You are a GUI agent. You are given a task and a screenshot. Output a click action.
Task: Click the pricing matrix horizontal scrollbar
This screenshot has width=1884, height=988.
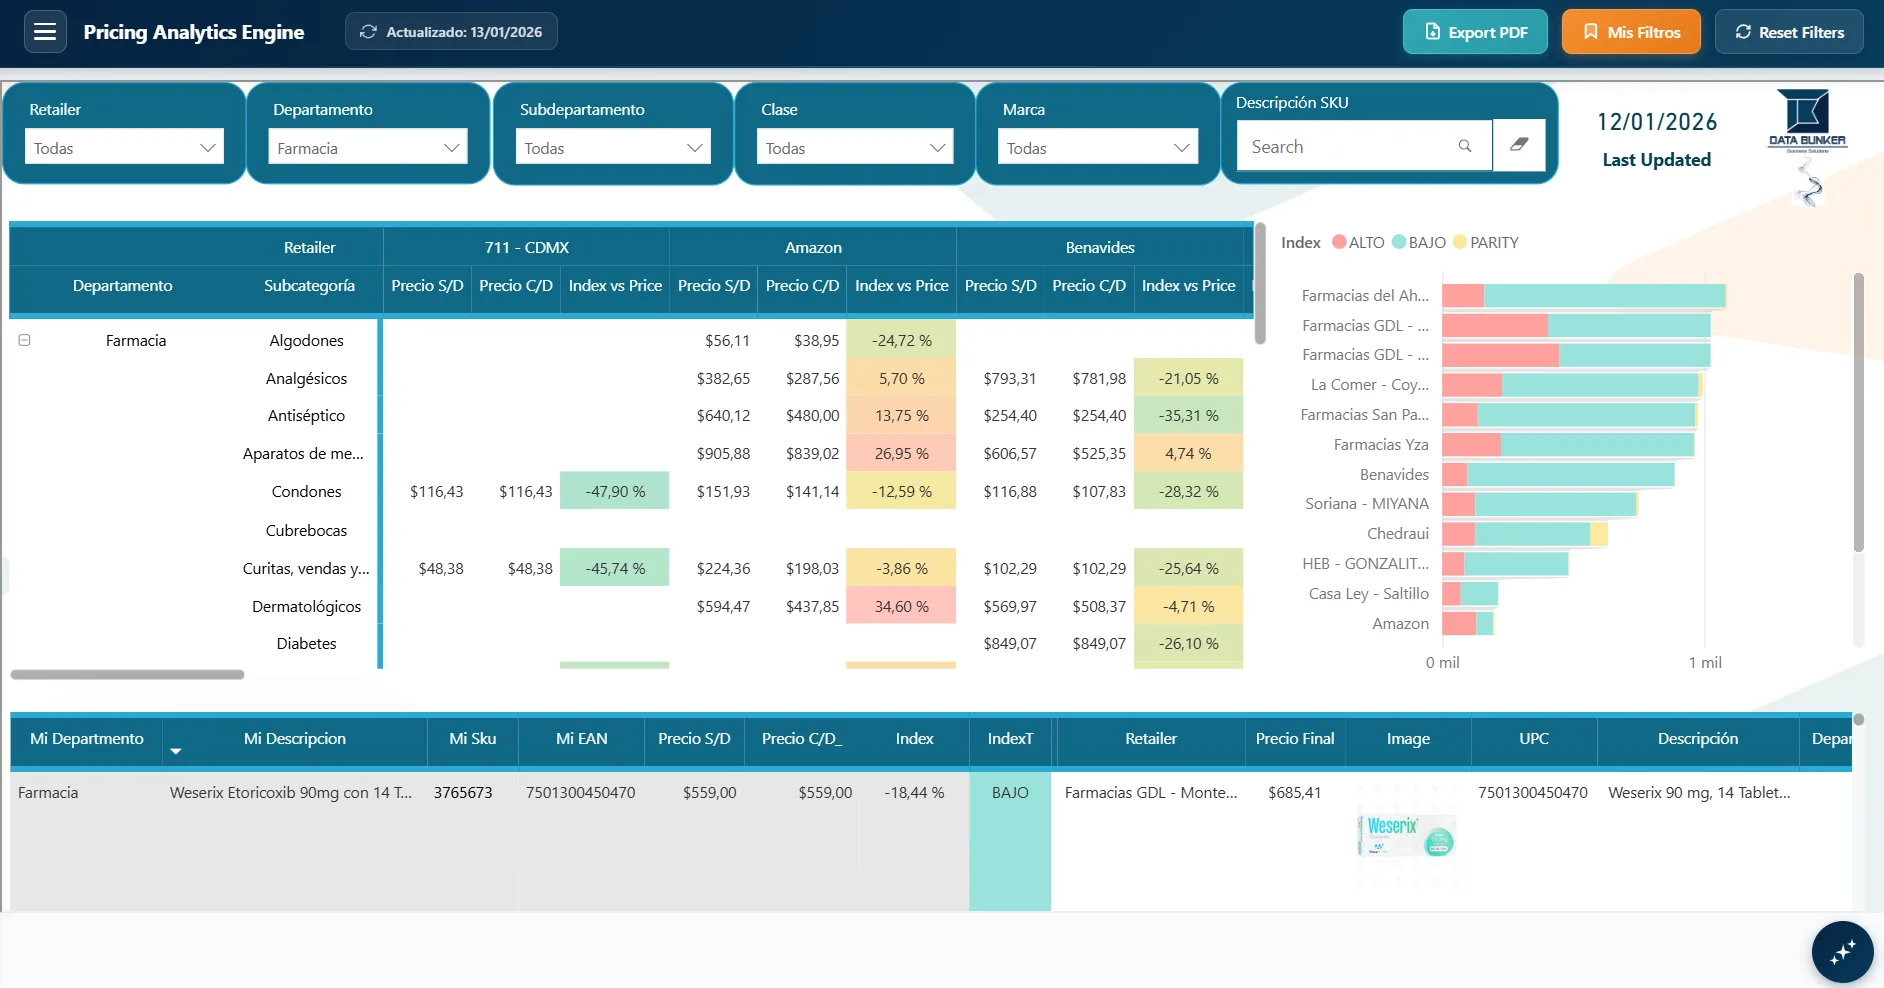coord(127,675)
